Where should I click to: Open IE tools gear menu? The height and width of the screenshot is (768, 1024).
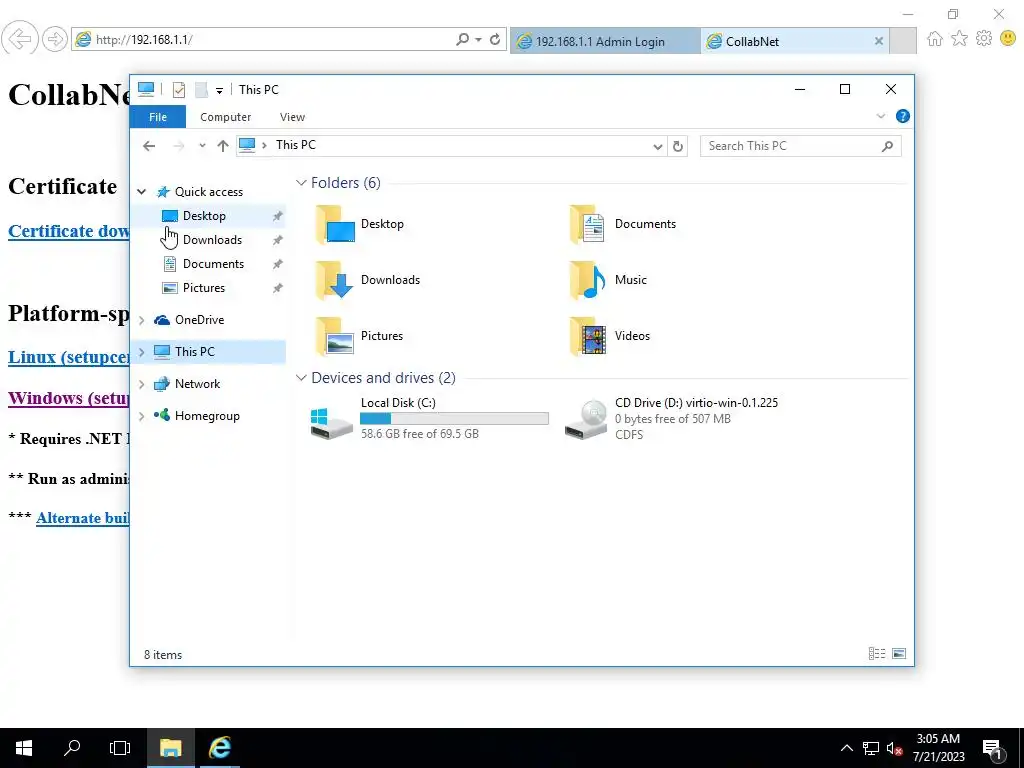click(x=984, y=39)
